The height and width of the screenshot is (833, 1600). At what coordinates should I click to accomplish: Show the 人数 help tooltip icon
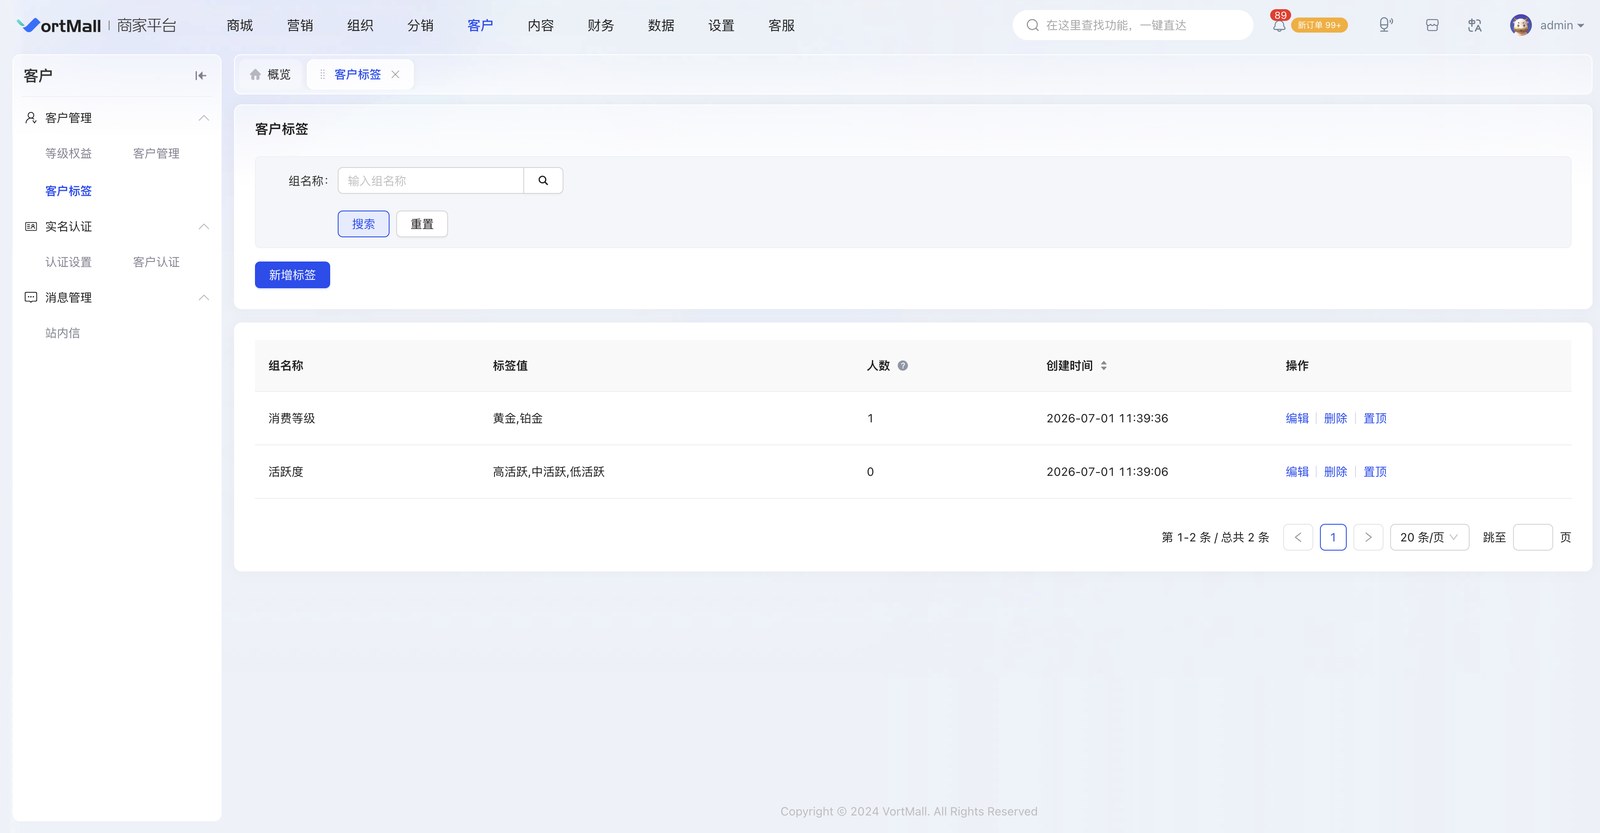point(903,366)
